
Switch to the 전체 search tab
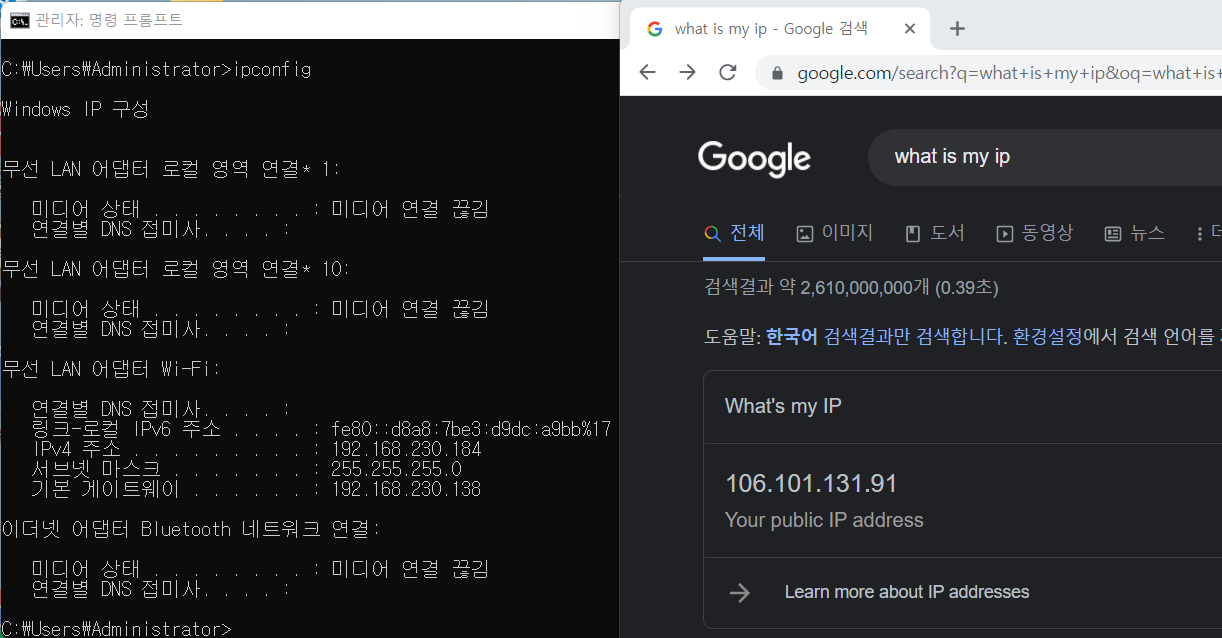click(734, 233)
